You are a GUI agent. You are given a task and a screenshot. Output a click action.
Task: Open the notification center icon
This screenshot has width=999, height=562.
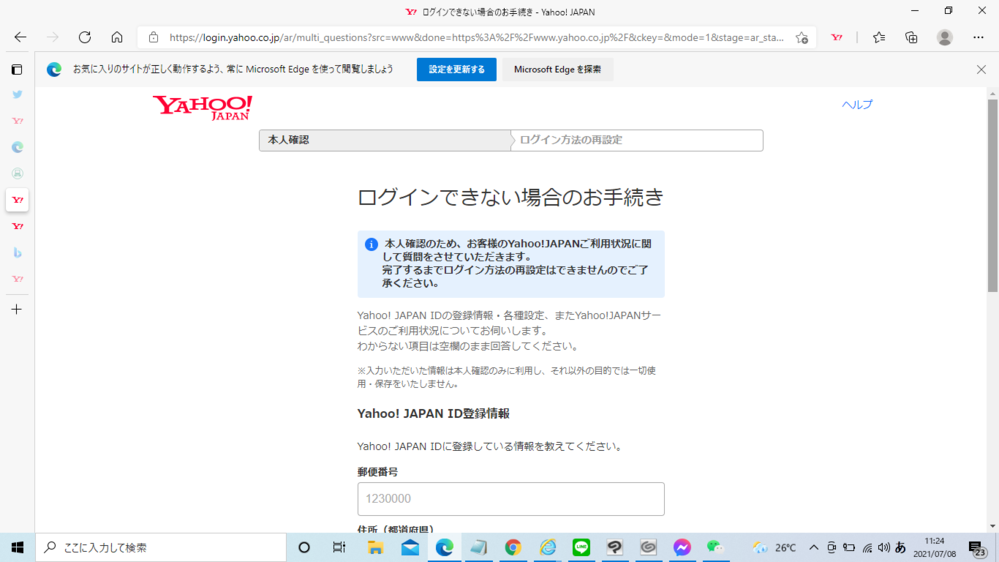(x=977, y=547)
